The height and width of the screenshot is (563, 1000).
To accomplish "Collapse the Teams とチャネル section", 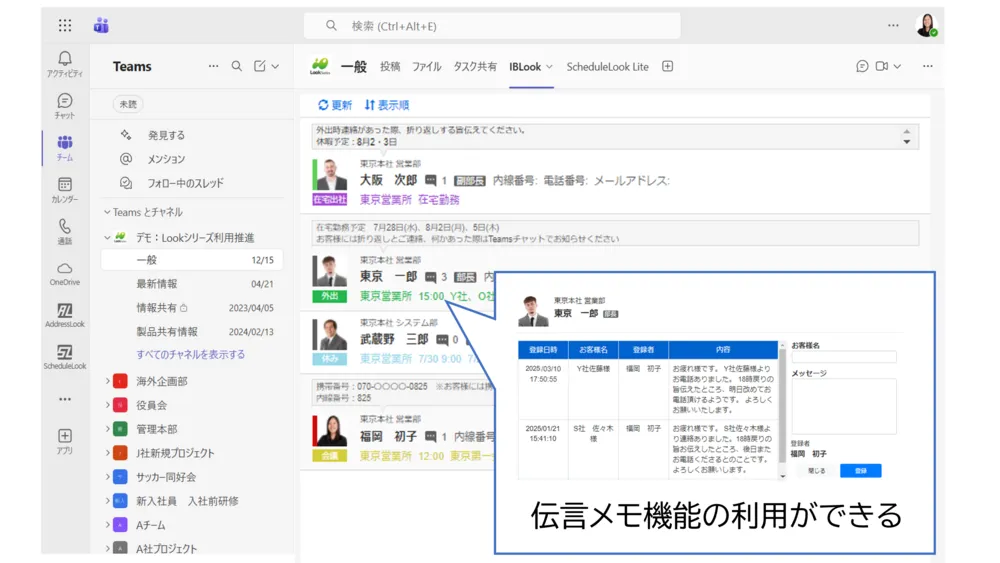I will click(x=107, y=212).
